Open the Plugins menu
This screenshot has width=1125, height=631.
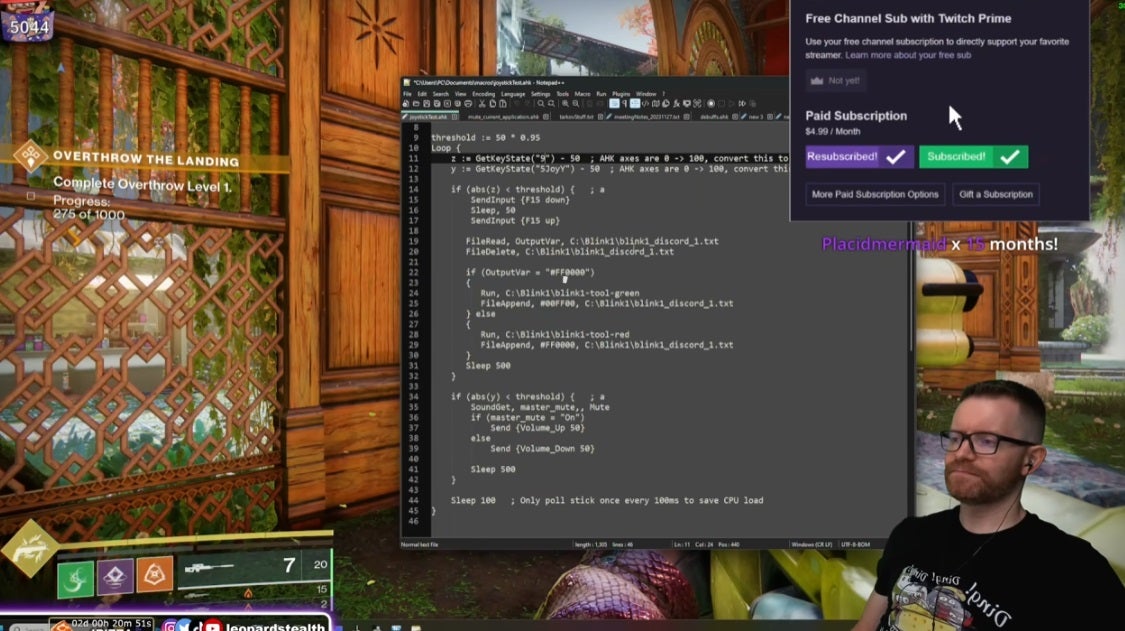(620, 94)
